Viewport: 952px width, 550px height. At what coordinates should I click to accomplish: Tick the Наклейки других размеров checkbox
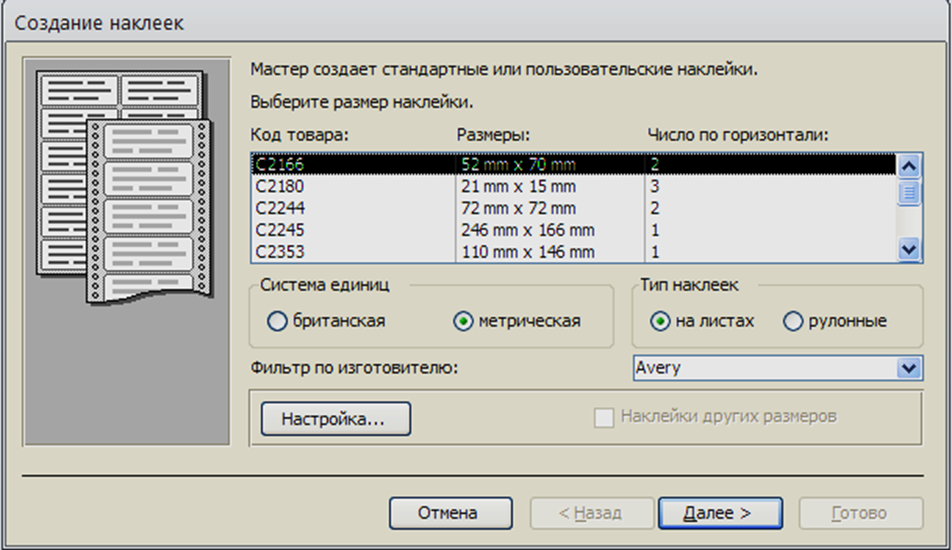tap(604, 418)
